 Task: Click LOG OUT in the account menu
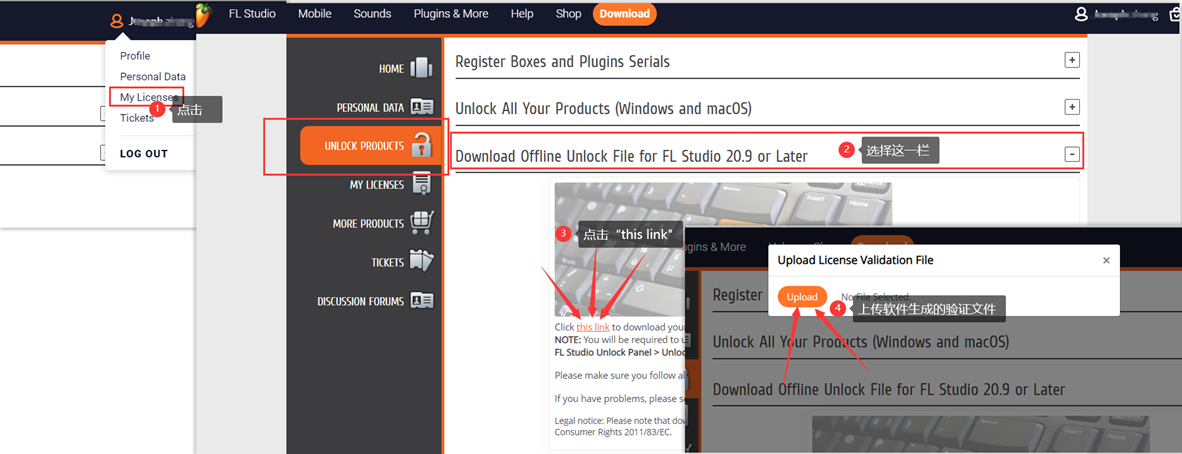(x=144, y=154)
